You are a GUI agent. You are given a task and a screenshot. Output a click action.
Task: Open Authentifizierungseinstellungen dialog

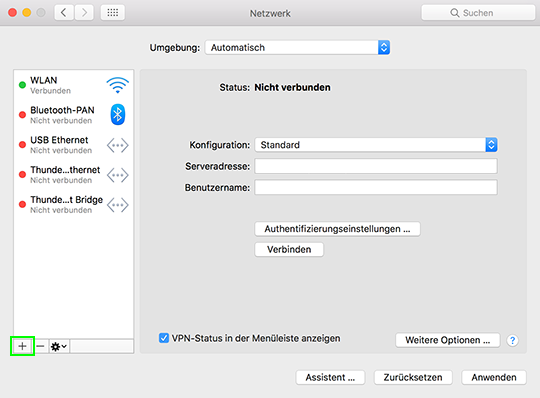pyautogui.click(x=338, y=229)
